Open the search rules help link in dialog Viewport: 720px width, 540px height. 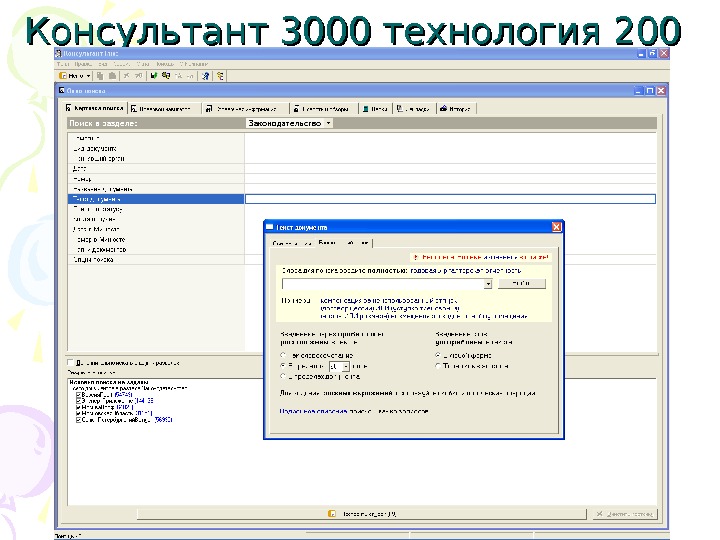[313, 411]
